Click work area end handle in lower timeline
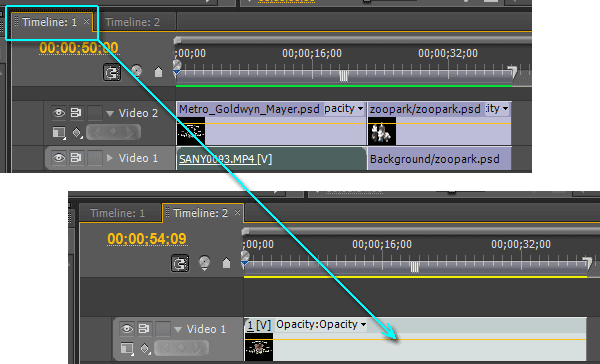The image size is (600, 364). click(x=587, y=262)
